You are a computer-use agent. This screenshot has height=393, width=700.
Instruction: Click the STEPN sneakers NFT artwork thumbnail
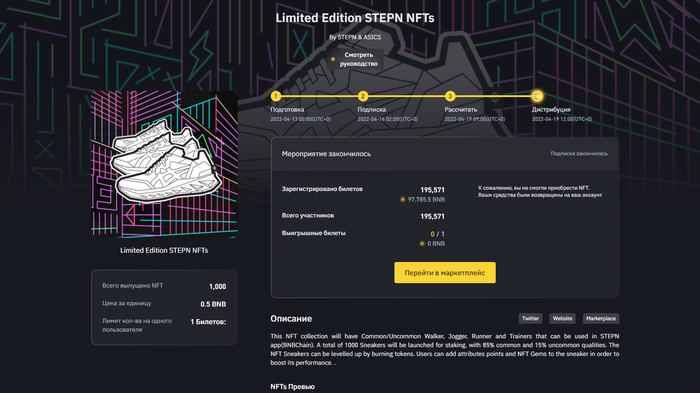pyautogui.click(x=164, y=164)
